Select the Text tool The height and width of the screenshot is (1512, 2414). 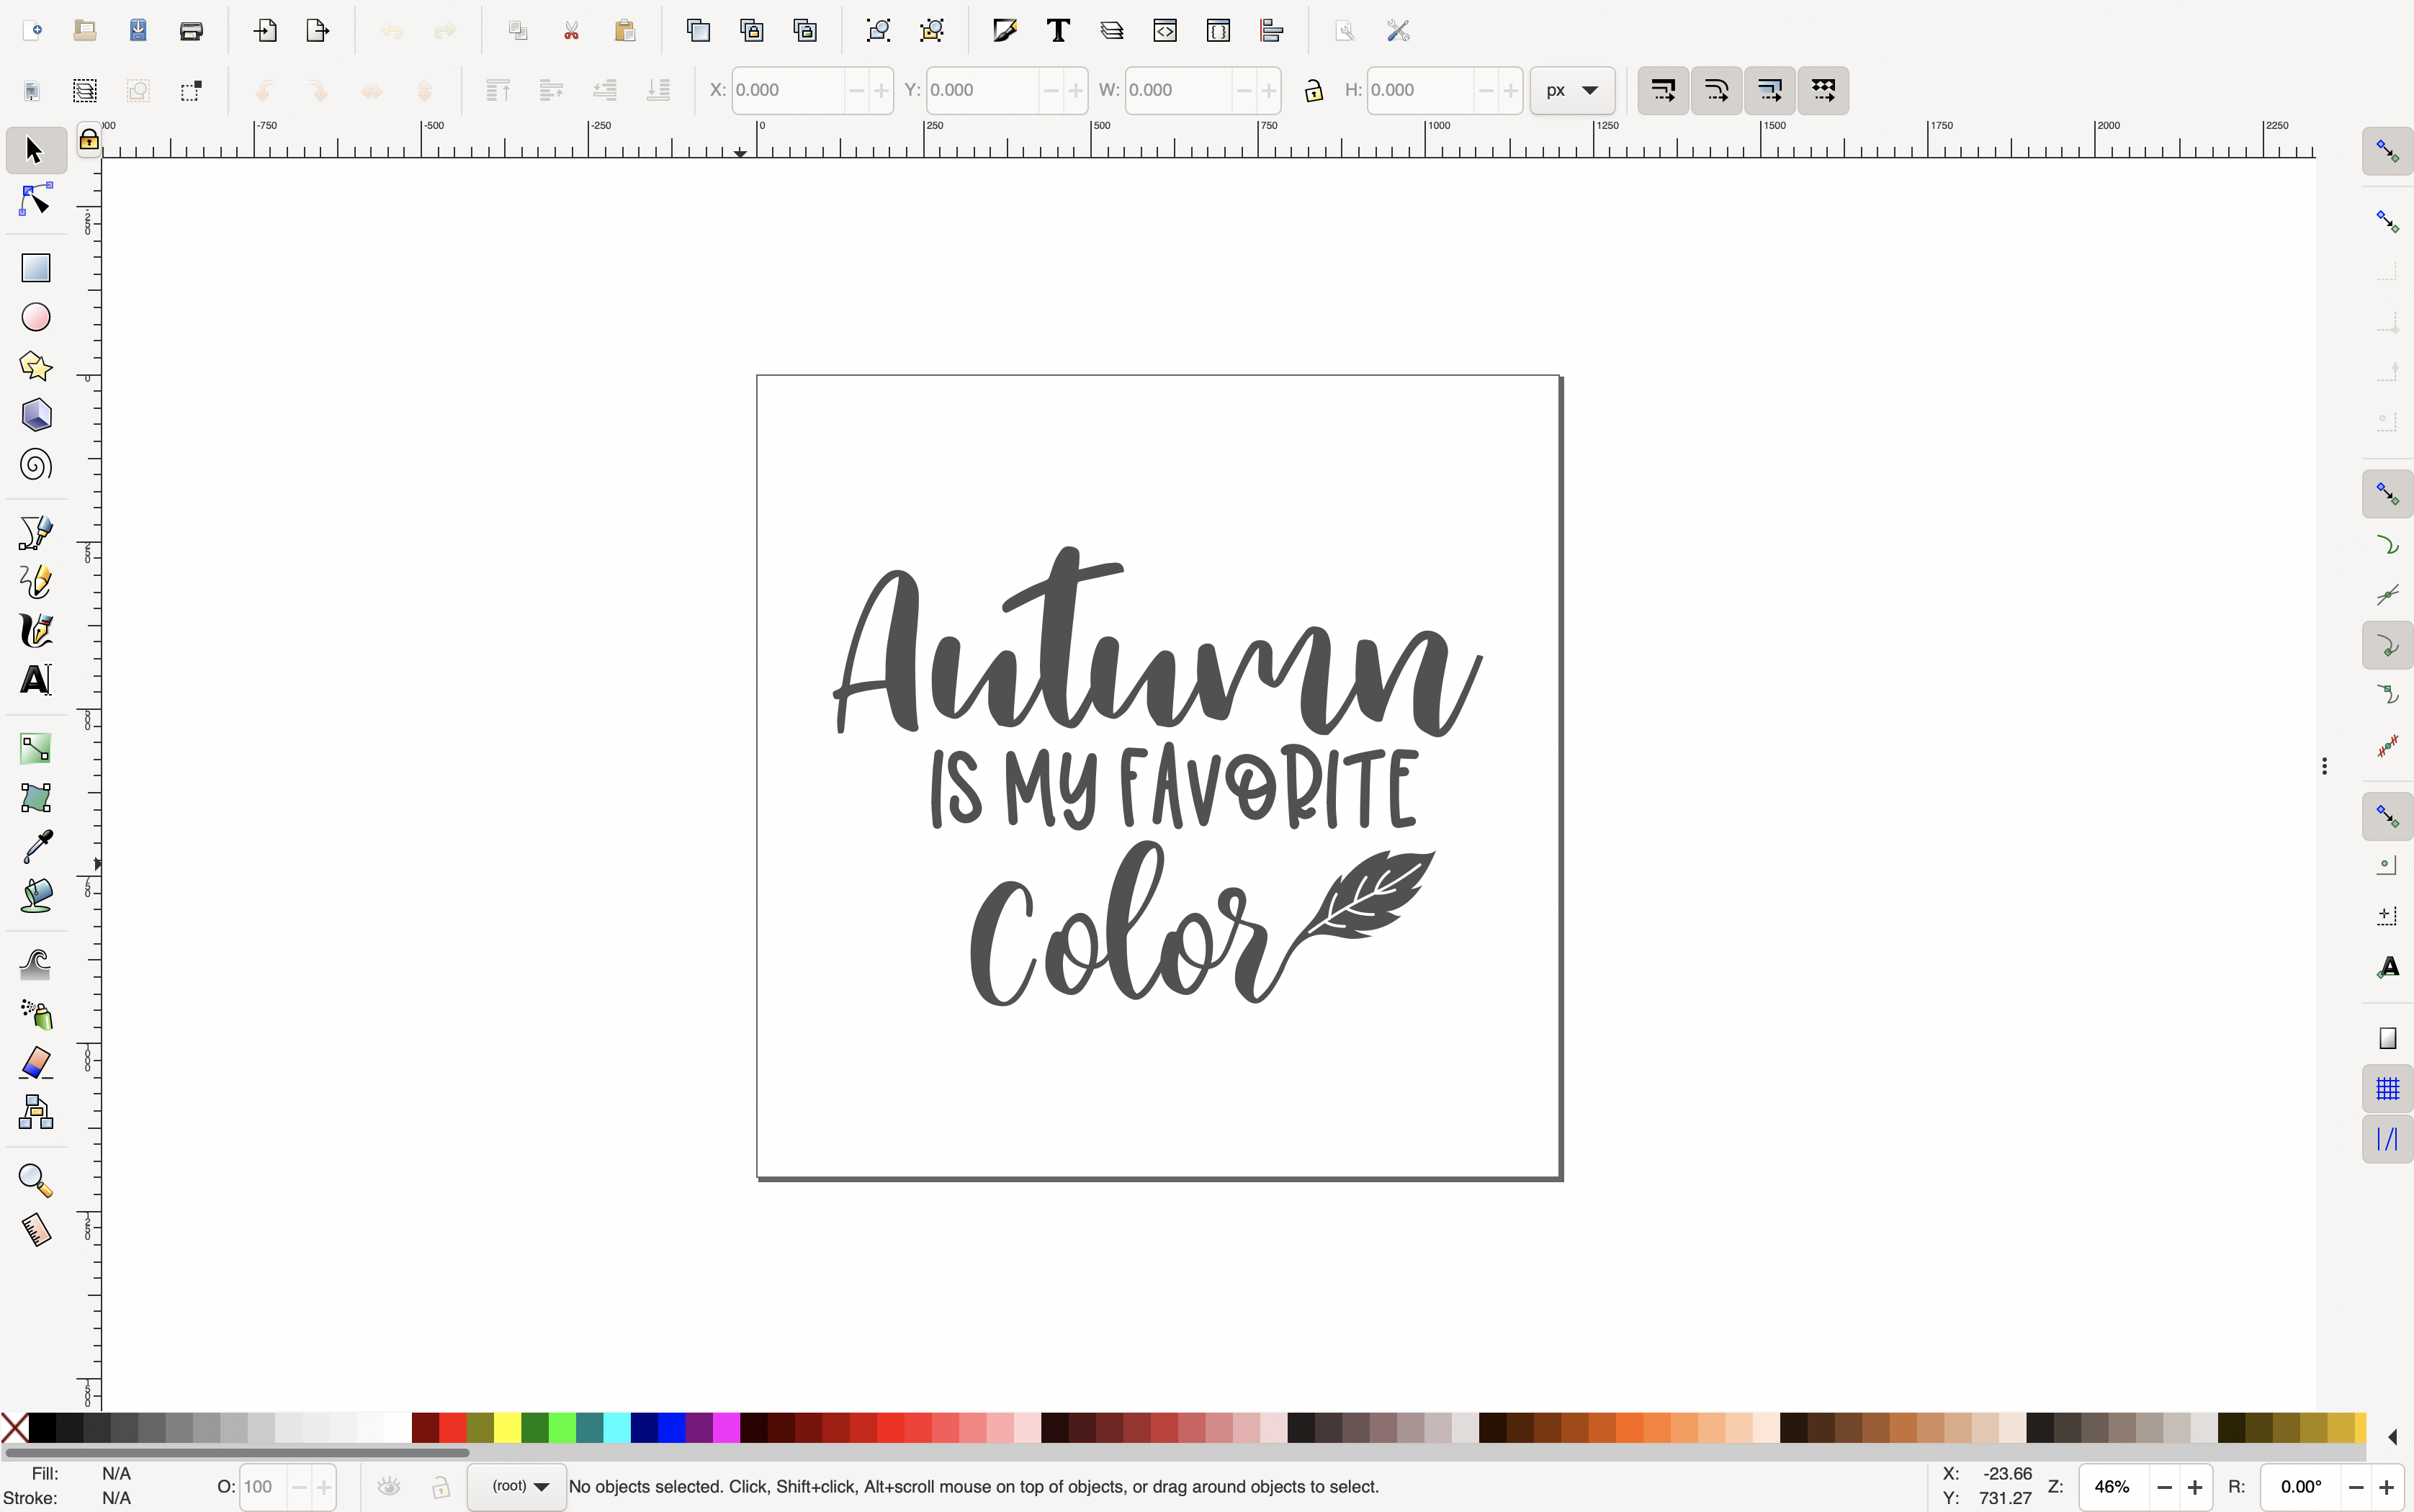35,680
